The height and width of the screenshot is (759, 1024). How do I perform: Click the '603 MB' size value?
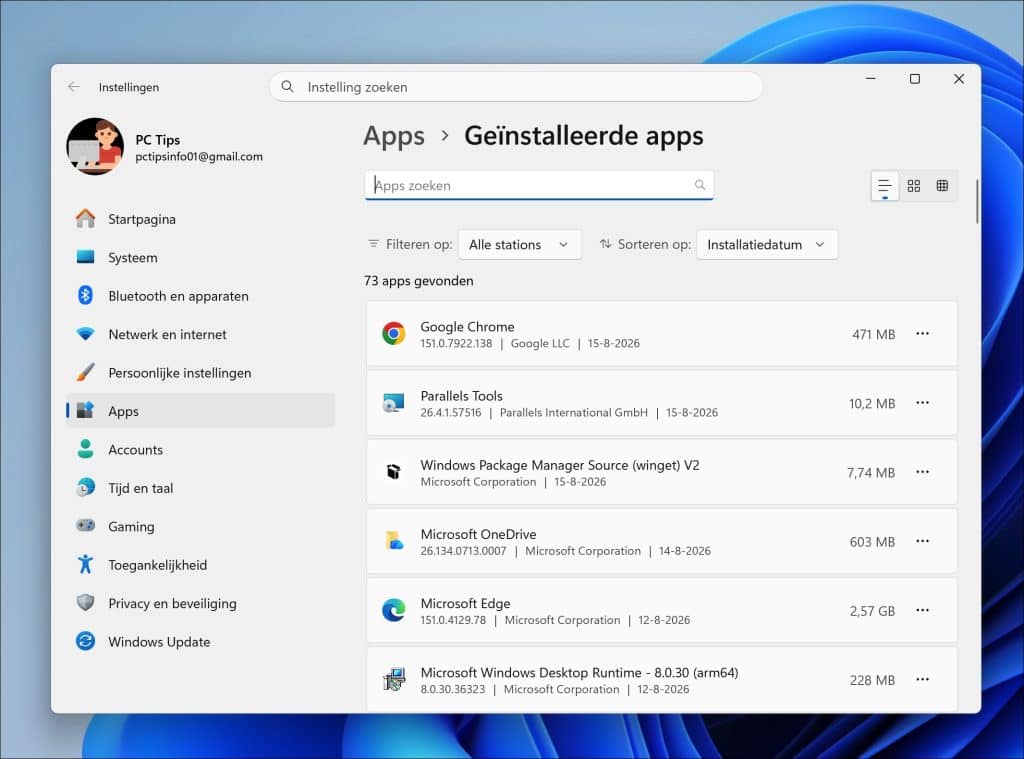pos(872,542)
